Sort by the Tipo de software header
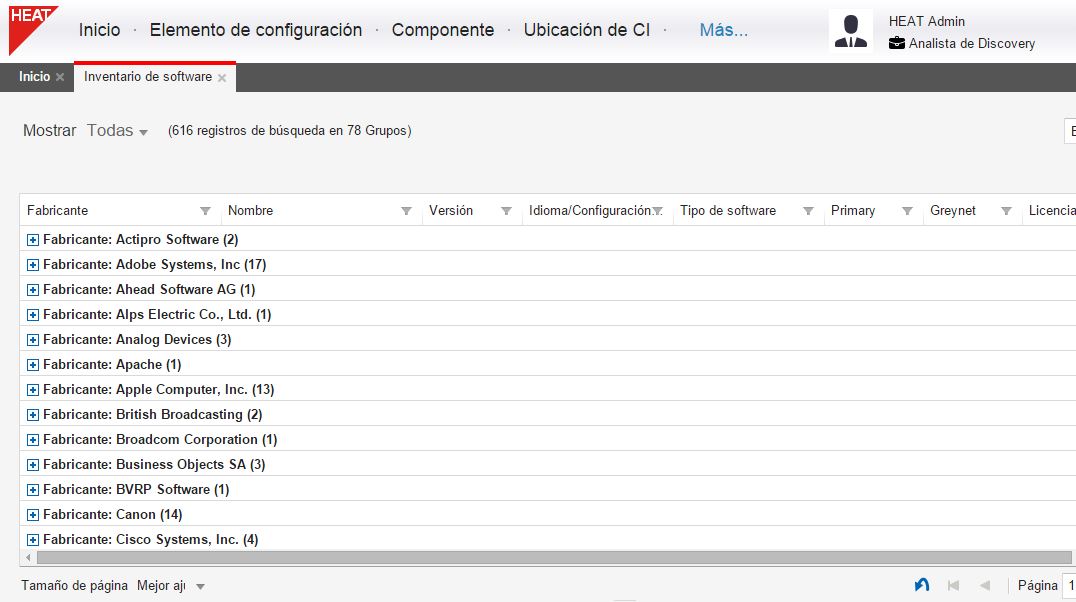This screenshot has width=1076, height=602. 728,211
